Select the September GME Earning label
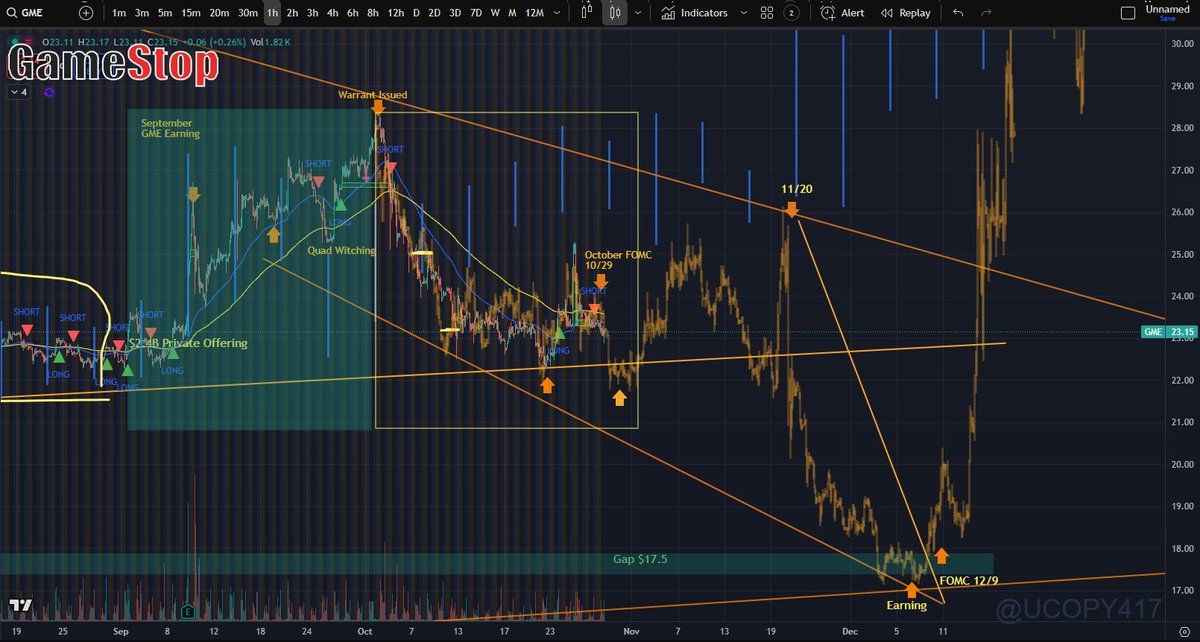This screenshot has width=1200, height=642. coord(170,127)
